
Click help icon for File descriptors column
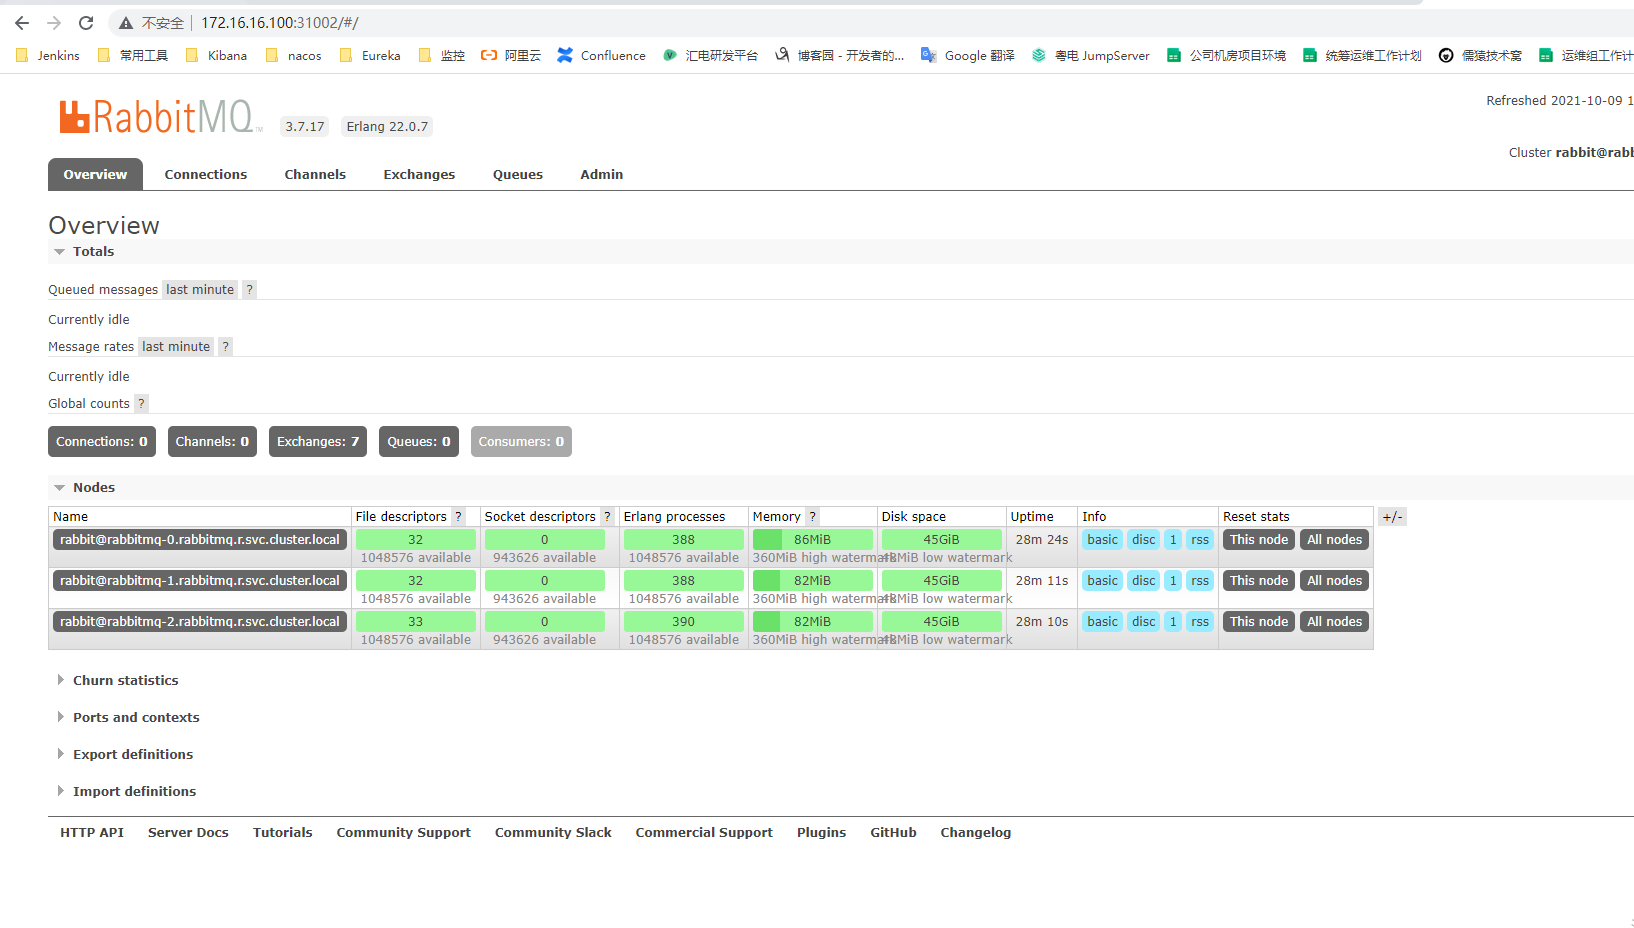(459, 517)
